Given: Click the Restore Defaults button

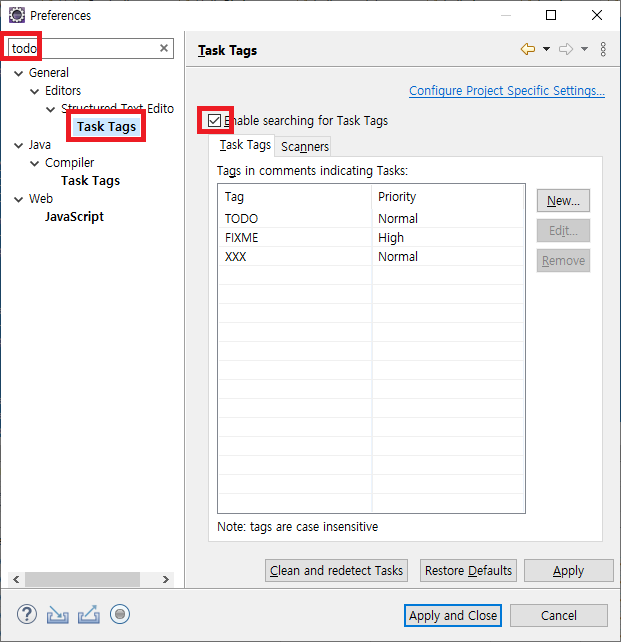Looking at the screenshot, I should pos(468,570).
